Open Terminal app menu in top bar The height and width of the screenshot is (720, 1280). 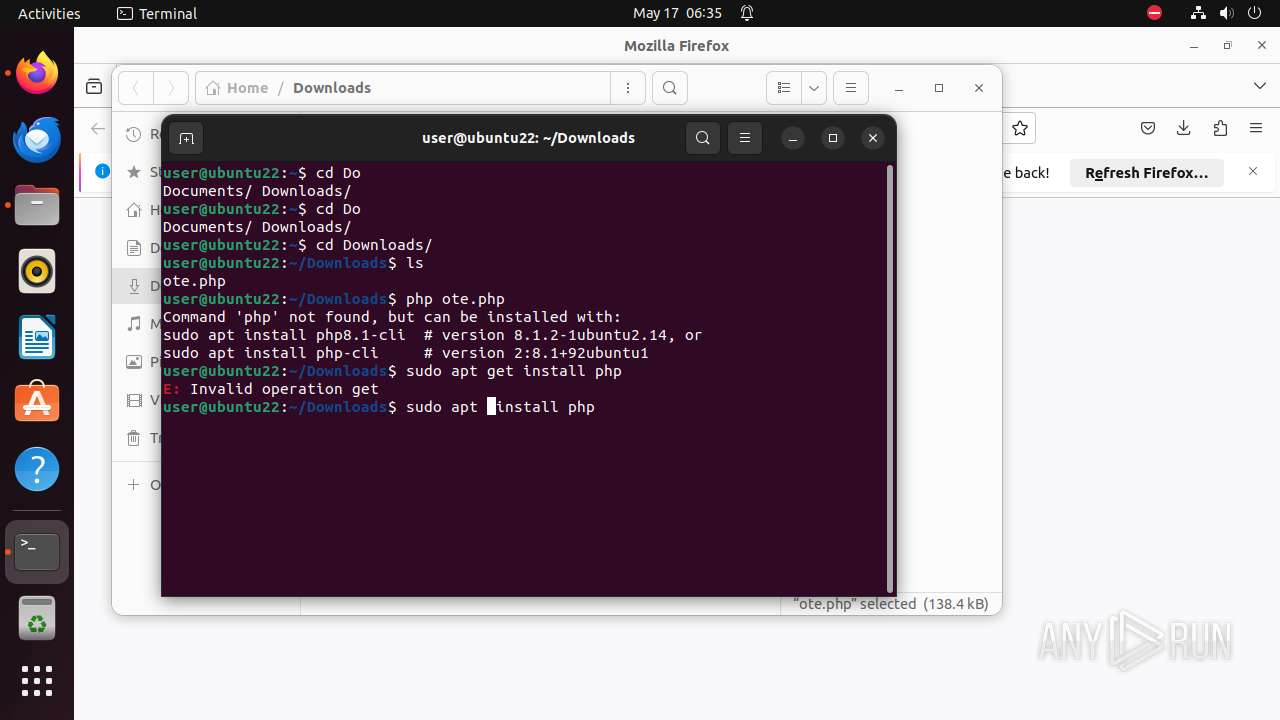point(157,13)
